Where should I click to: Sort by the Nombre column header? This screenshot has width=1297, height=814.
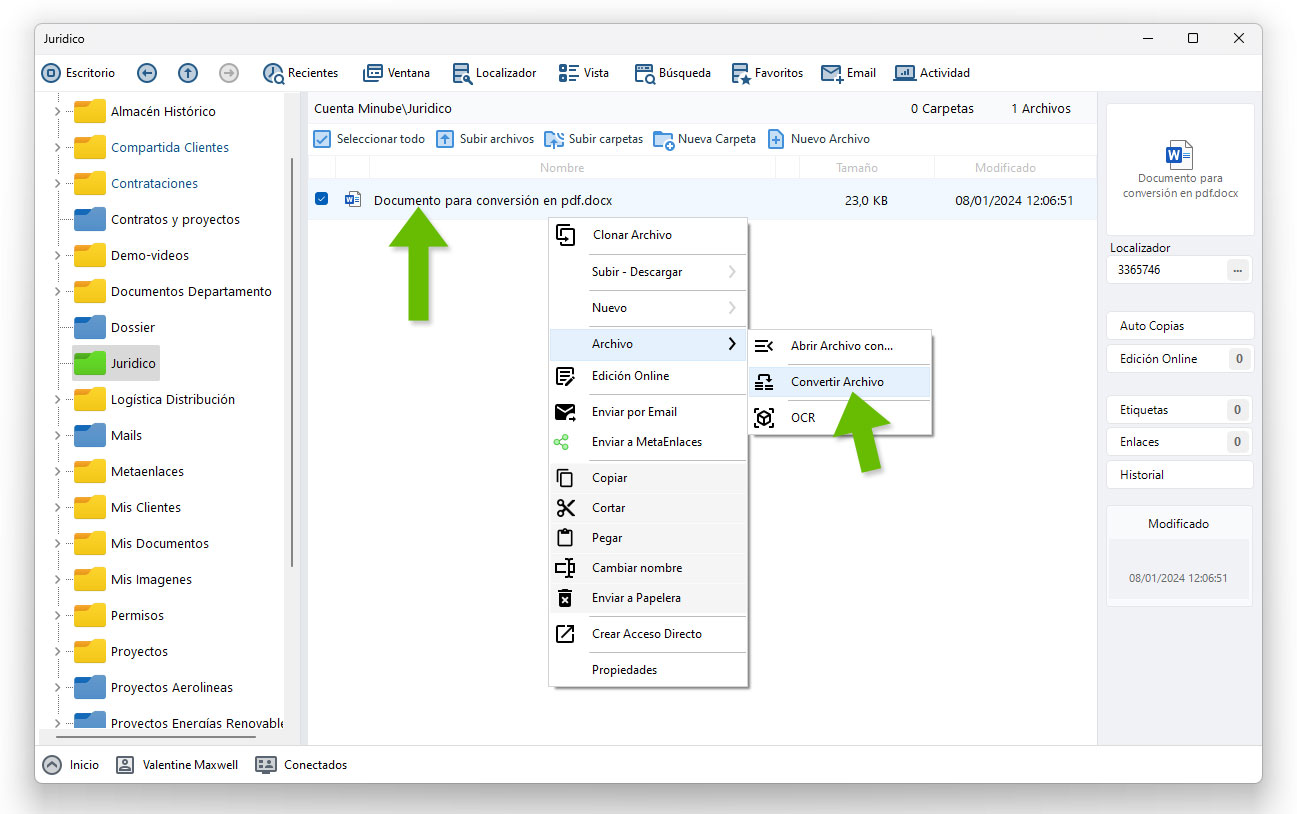pos(562,168)
